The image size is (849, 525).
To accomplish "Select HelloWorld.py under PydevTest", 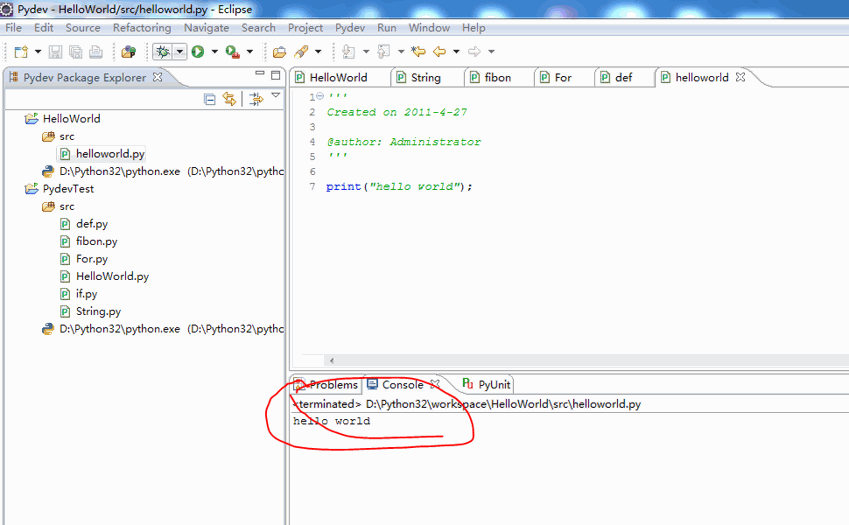I will pyautogui.click(x=113, y=276).
